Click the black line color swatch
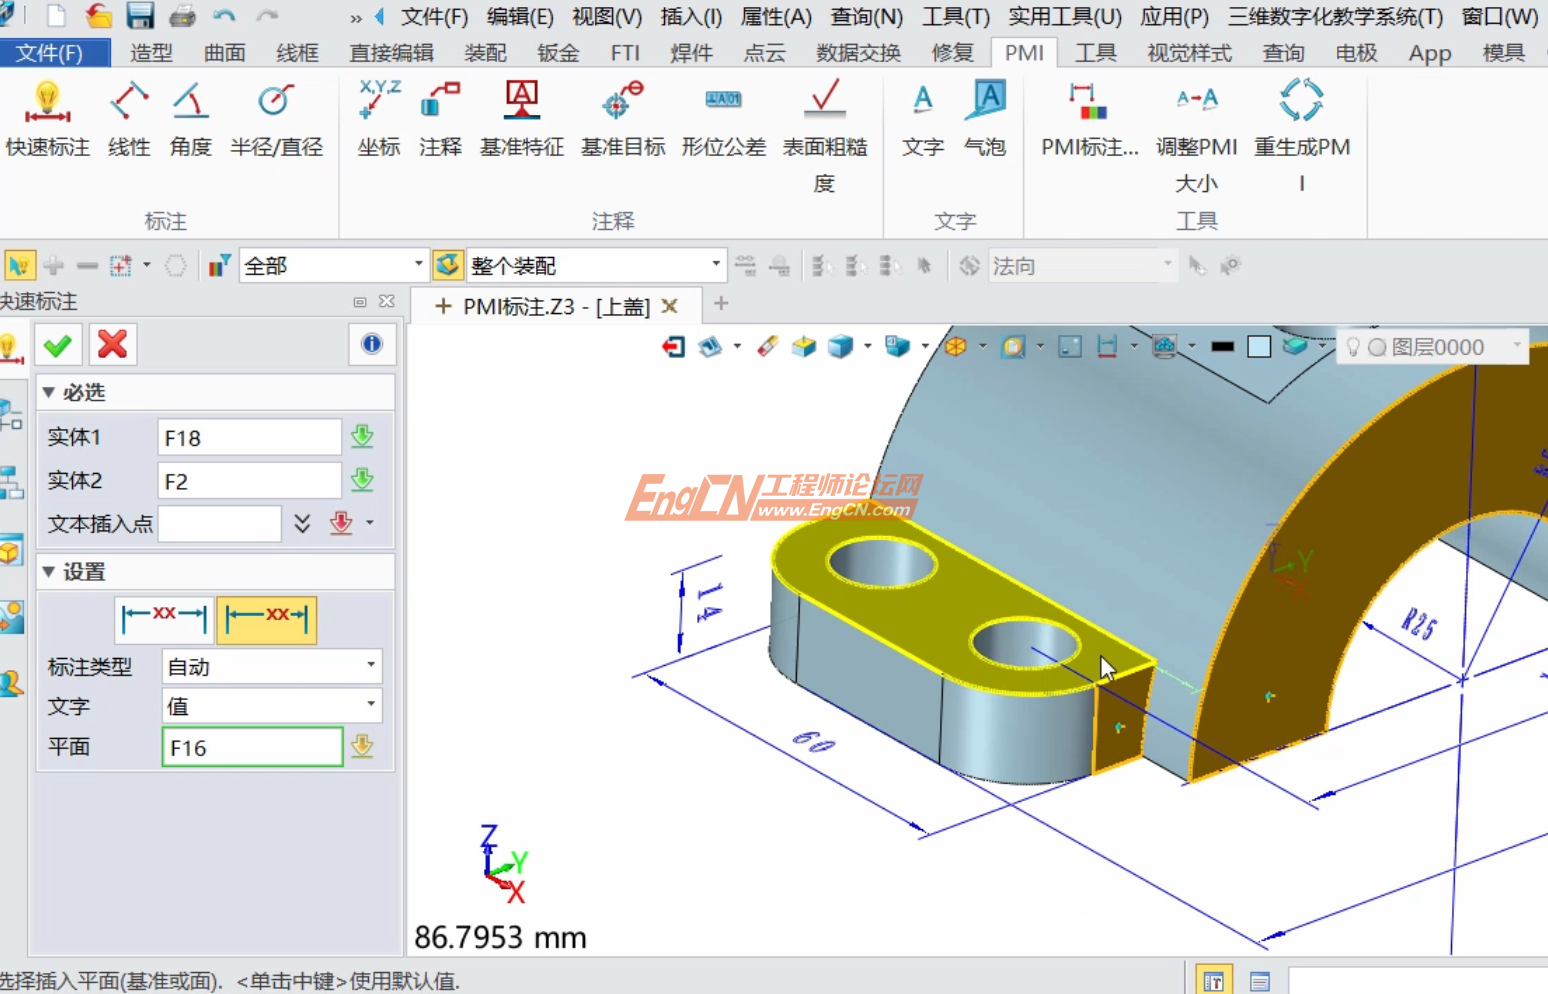This screenshot has width=1548, height=994. (x=1223, y=346)
